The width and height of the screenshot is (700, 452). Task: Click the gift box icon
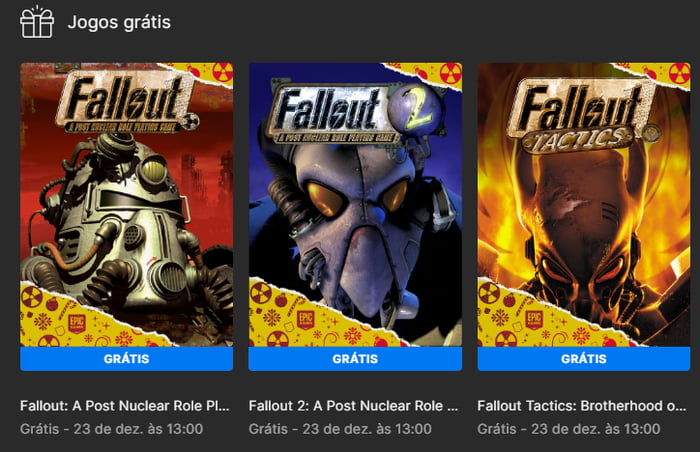click(37, 21)
